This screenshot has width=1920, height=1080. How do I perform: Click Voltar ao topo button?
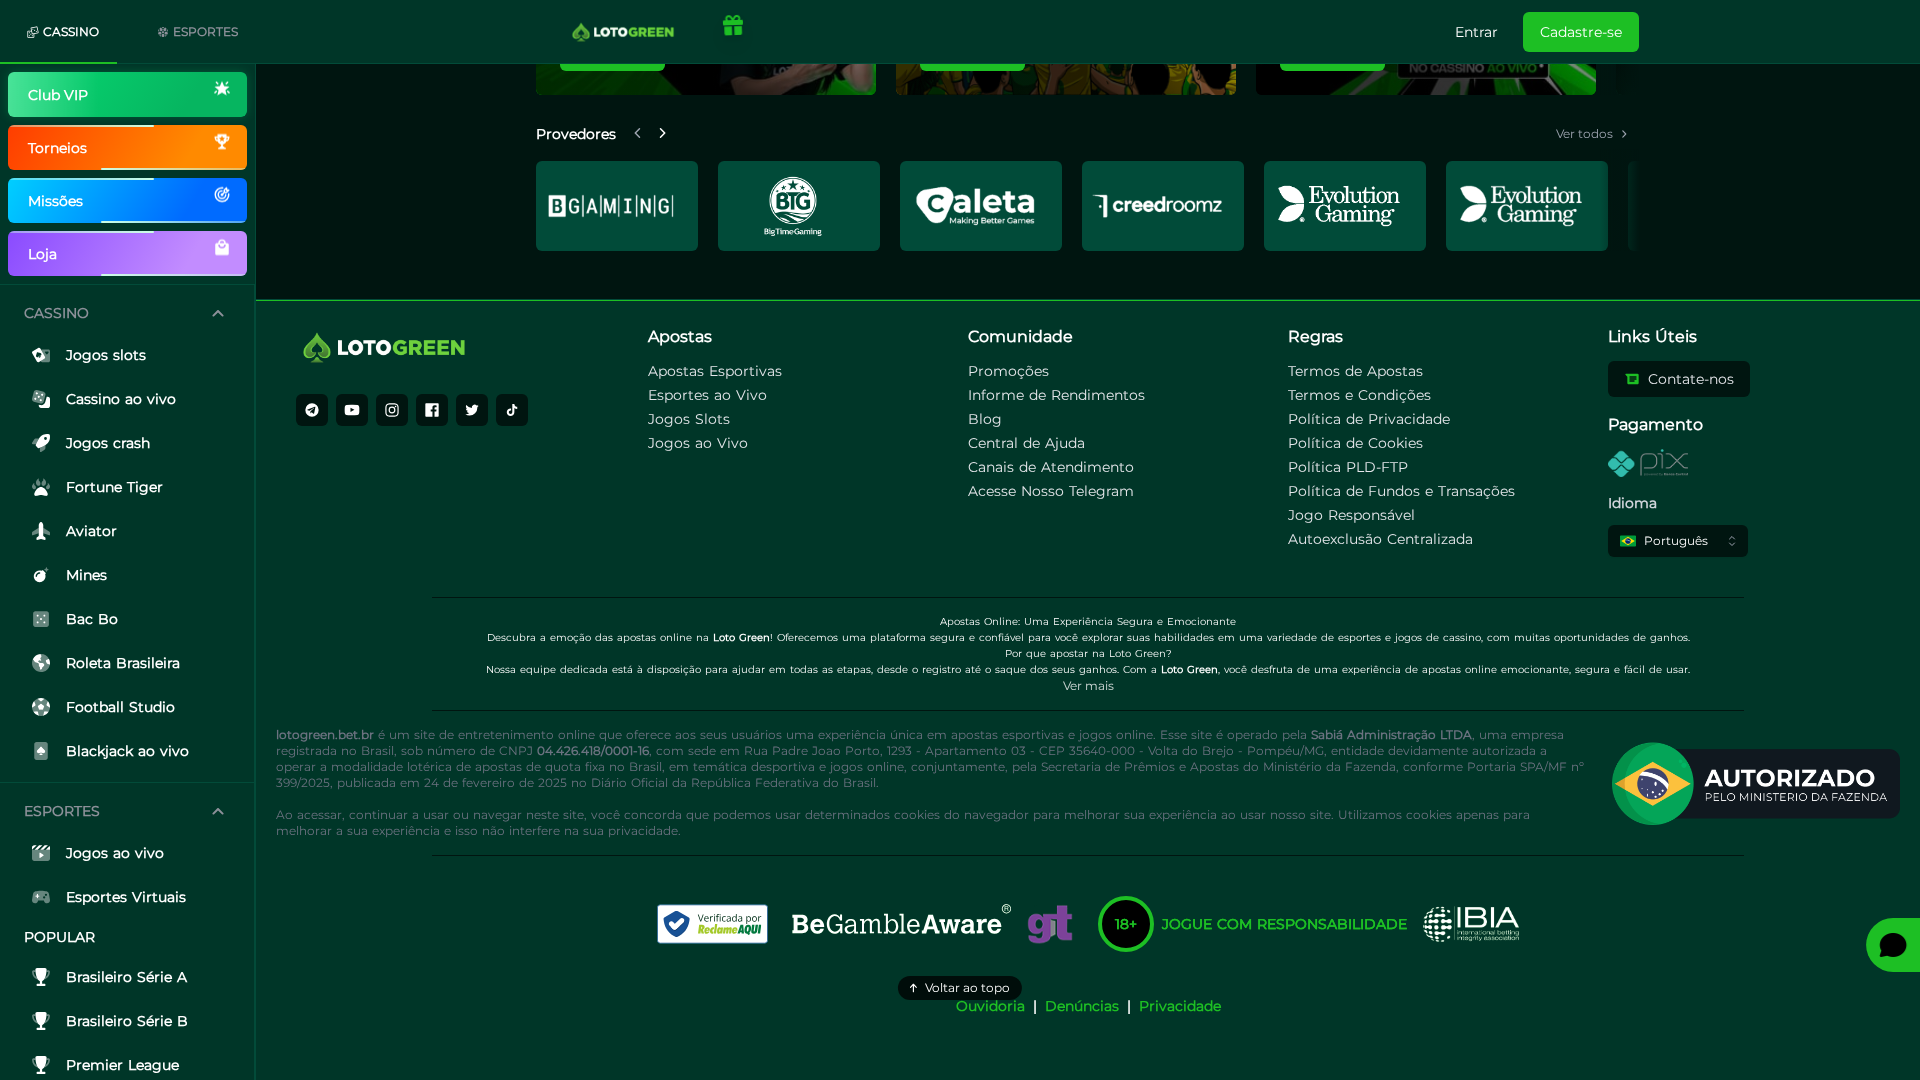click(959, 988)
